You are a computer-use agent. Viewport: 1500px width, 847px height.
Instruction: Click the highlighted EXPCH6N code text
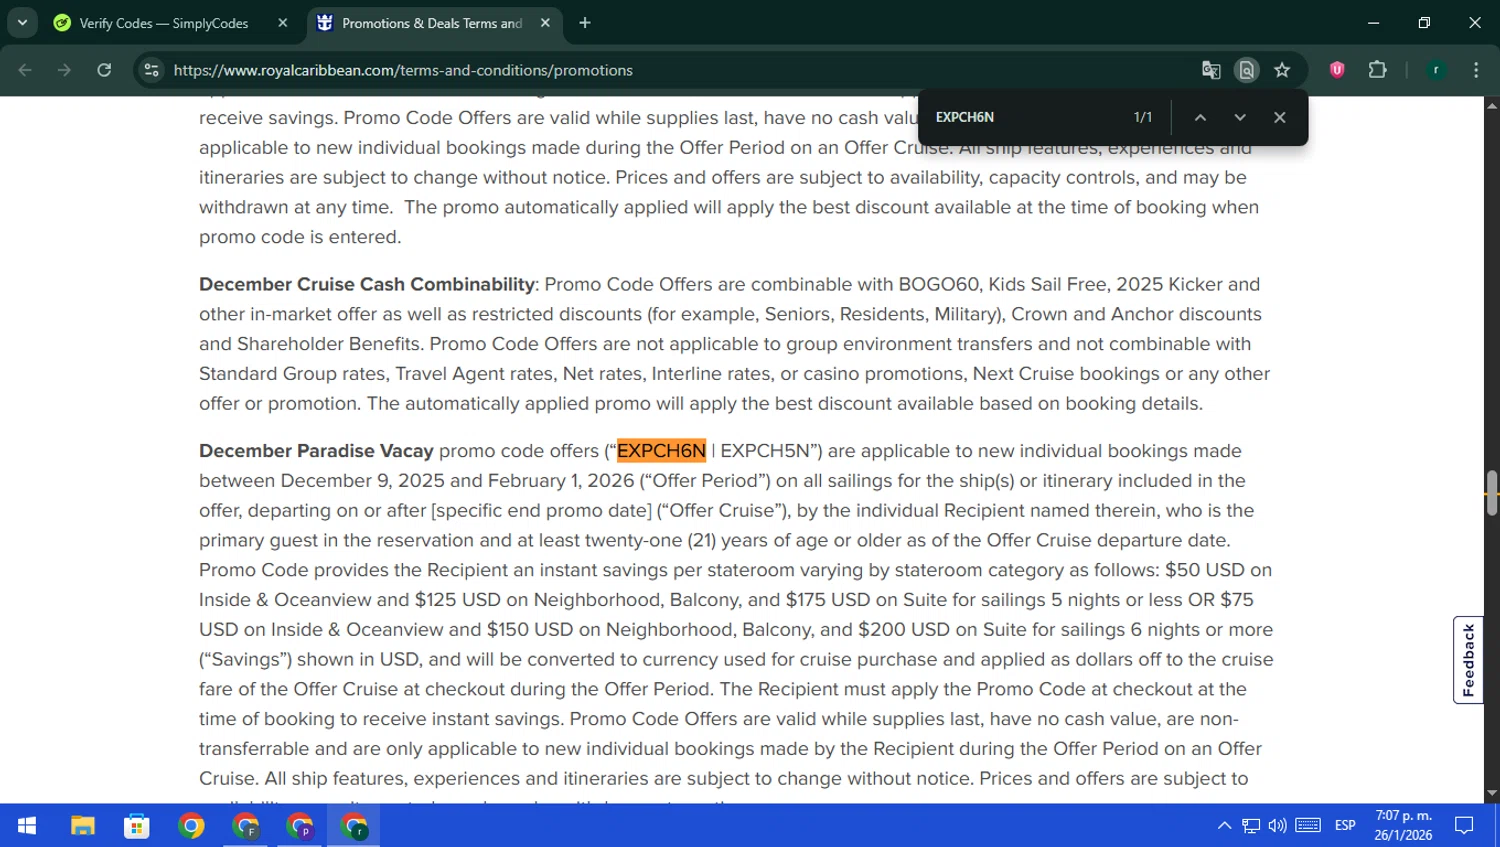tap(661, 451)
